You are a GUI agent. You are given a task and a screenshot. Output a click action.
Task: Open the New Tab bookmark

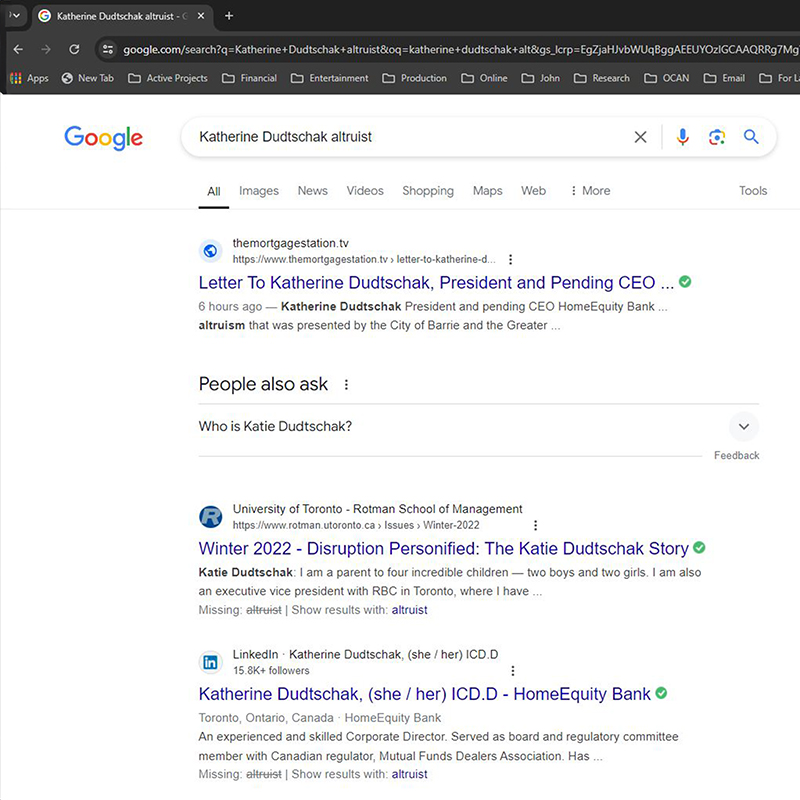88,78
